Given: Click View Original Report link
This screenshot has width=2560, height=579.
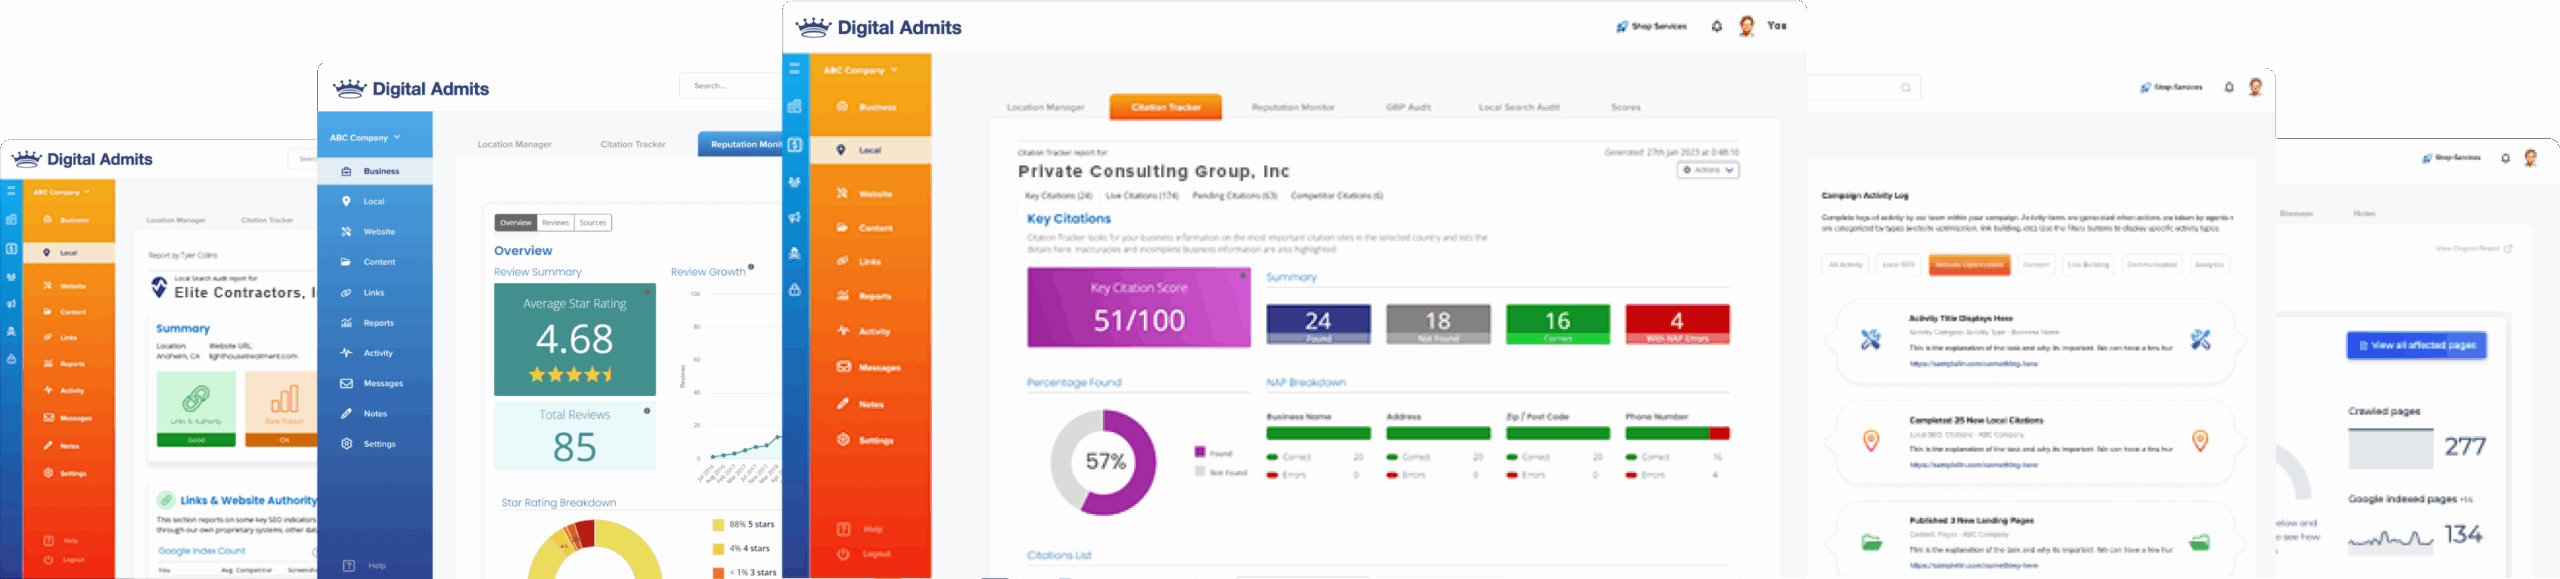Looking at the screenshot, I should pyautogui.click(x=2474, y=248).
